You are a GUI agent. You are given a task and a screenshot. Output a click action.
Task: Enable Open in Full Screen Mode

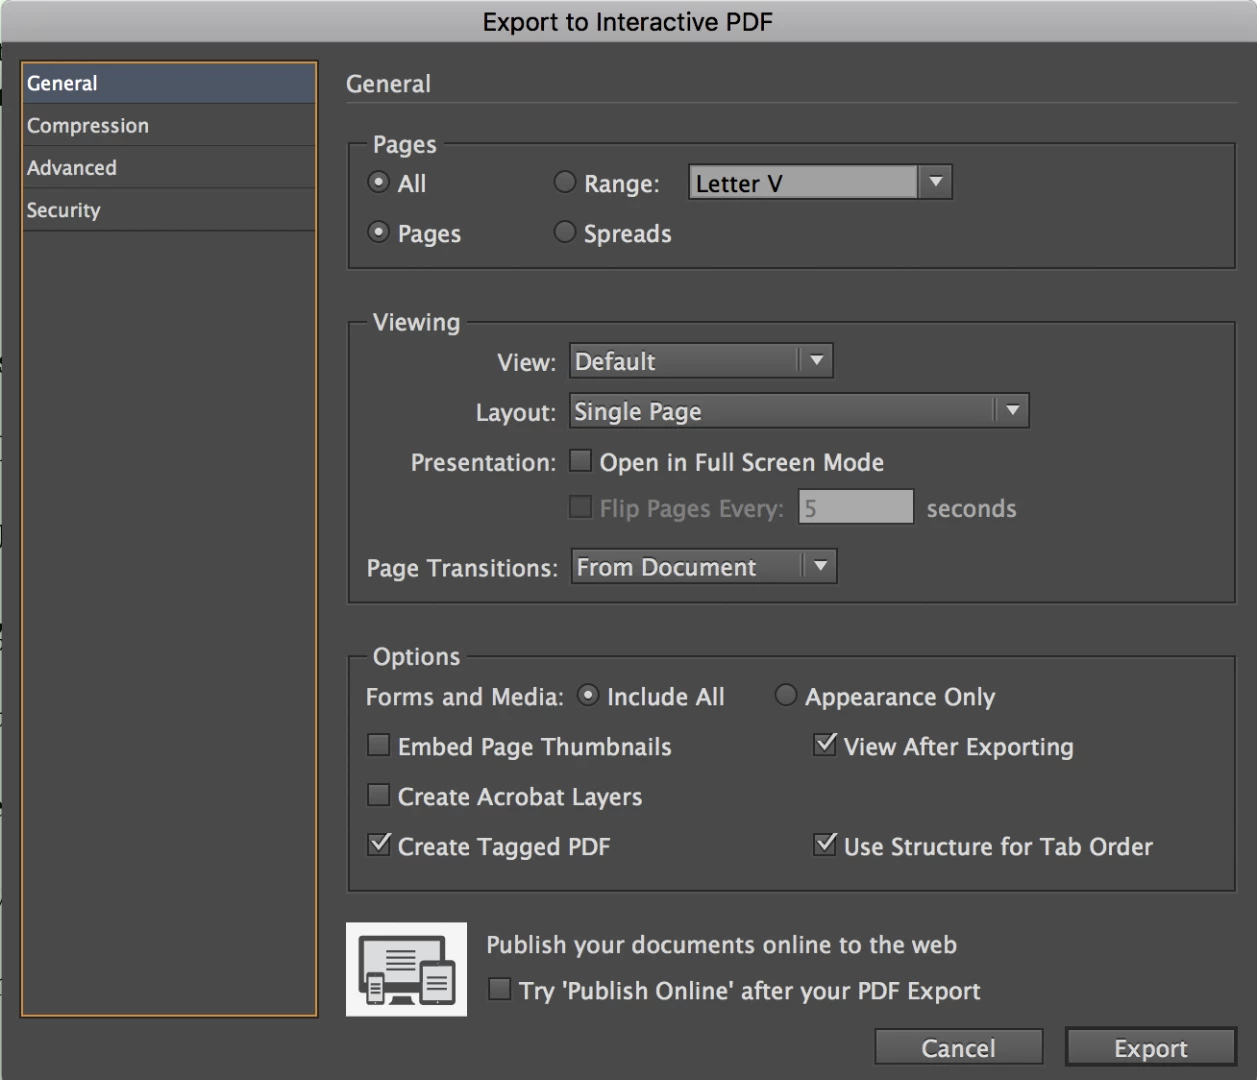[580, 461]
